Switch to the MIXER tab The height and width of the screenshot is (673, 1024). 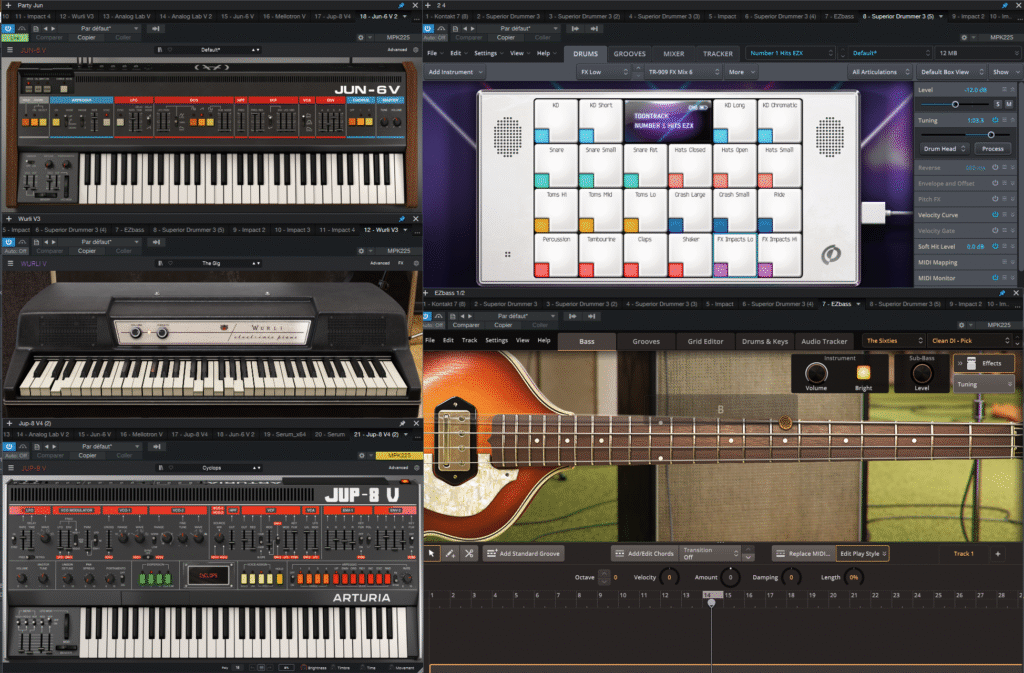point(674,54)
